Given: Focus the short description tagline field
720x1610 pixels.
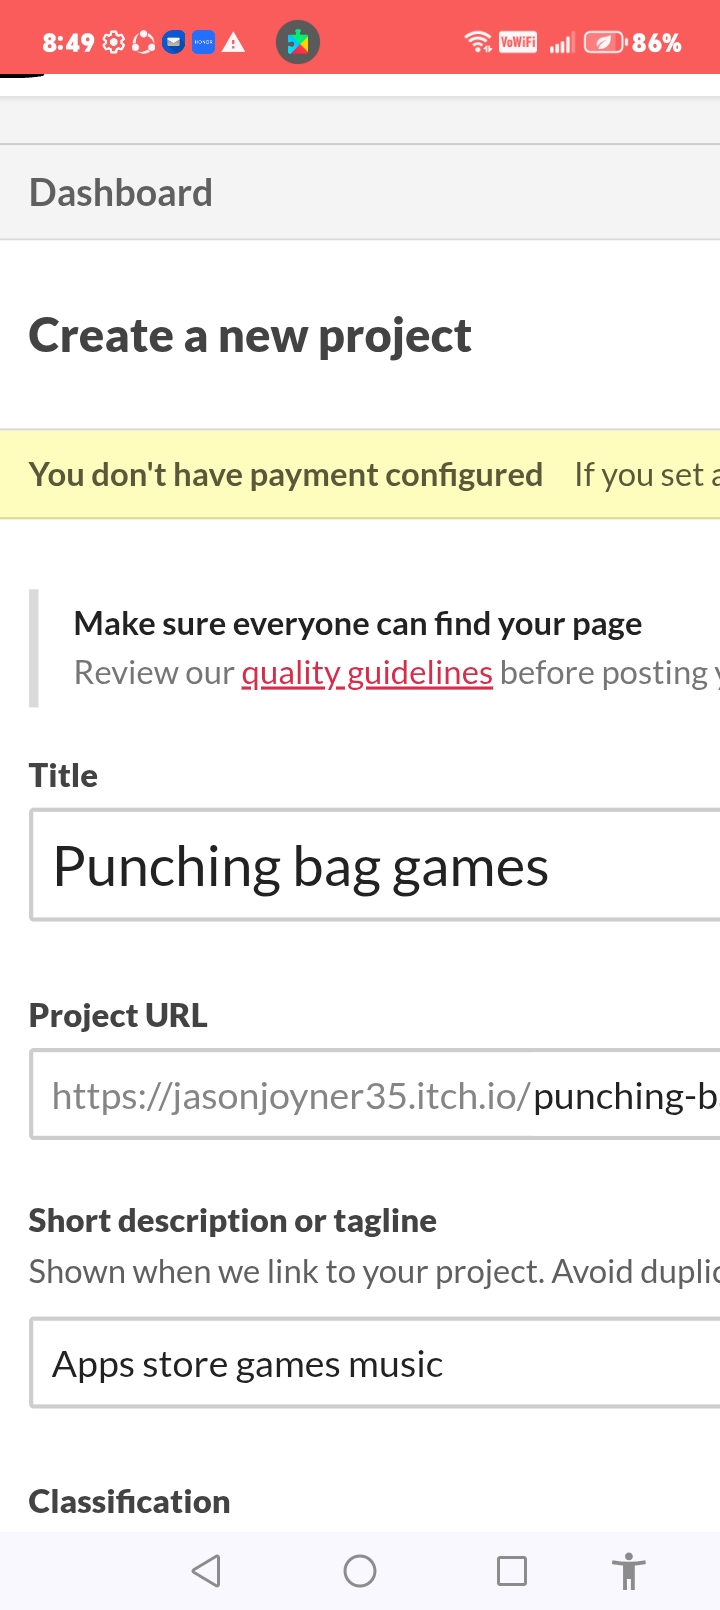Looking at the screenshot, I should click(375, 1364).
